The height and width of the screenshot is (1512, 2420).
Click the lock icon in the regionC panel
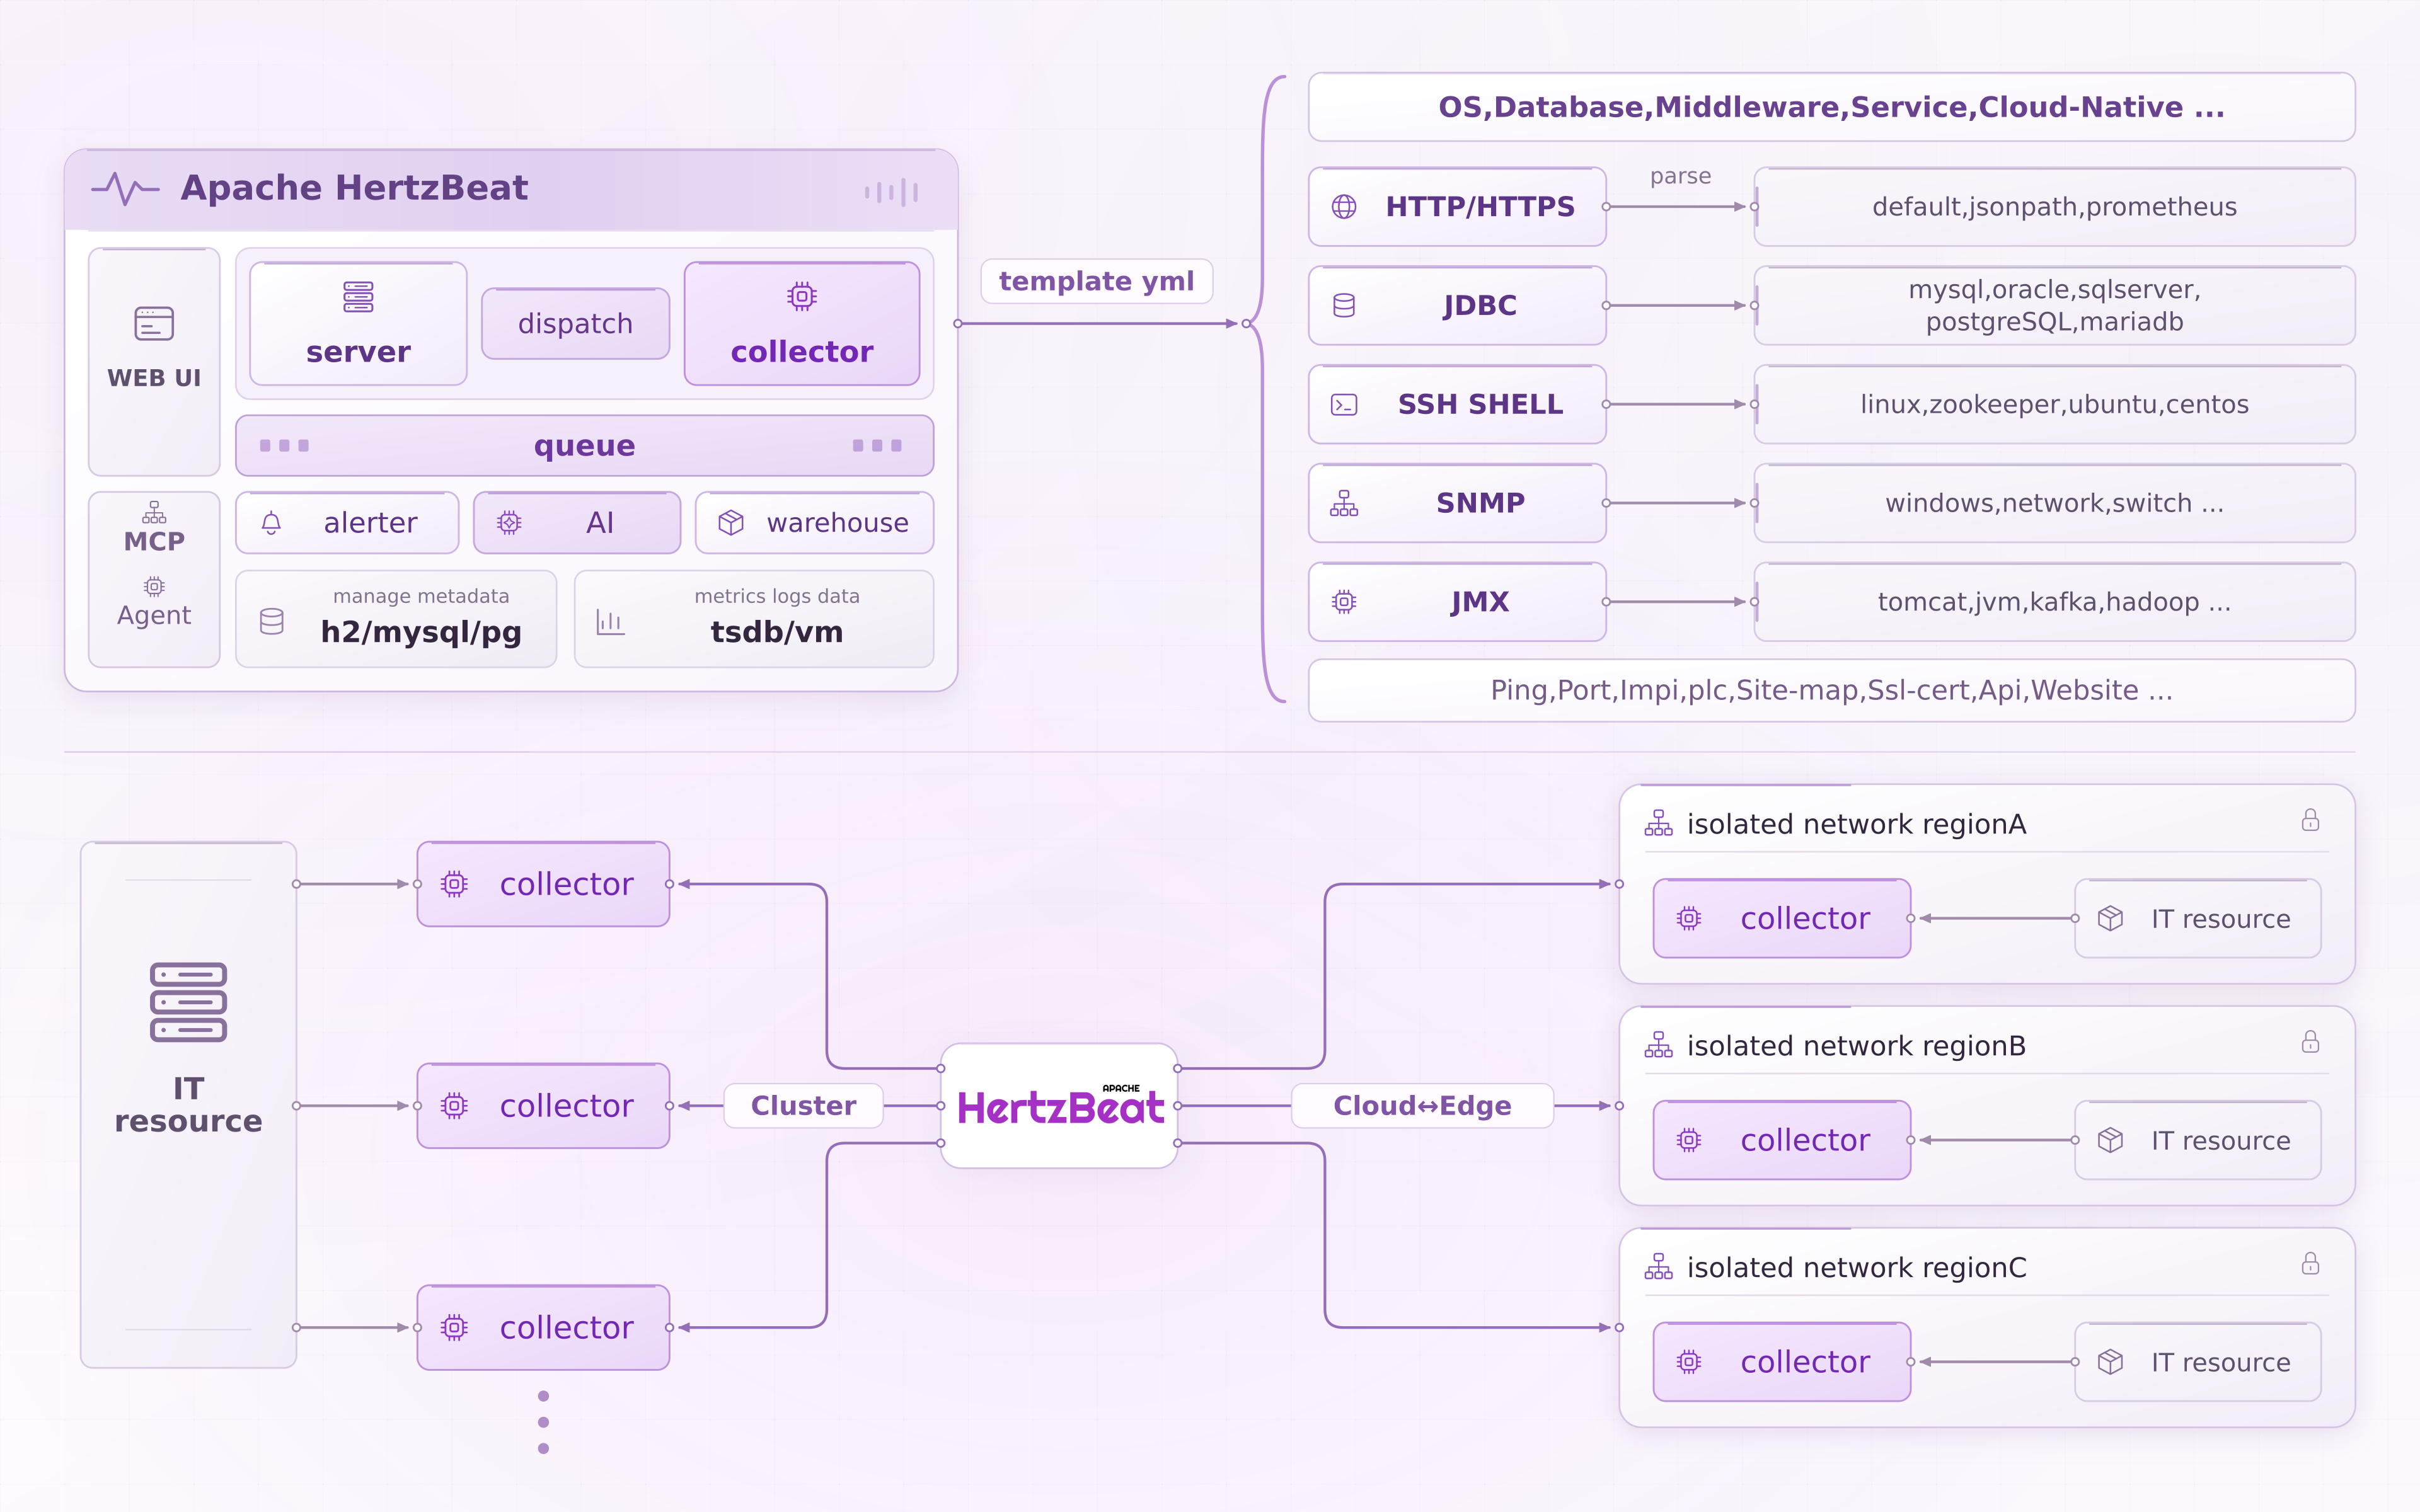tap(2310, 1264)
